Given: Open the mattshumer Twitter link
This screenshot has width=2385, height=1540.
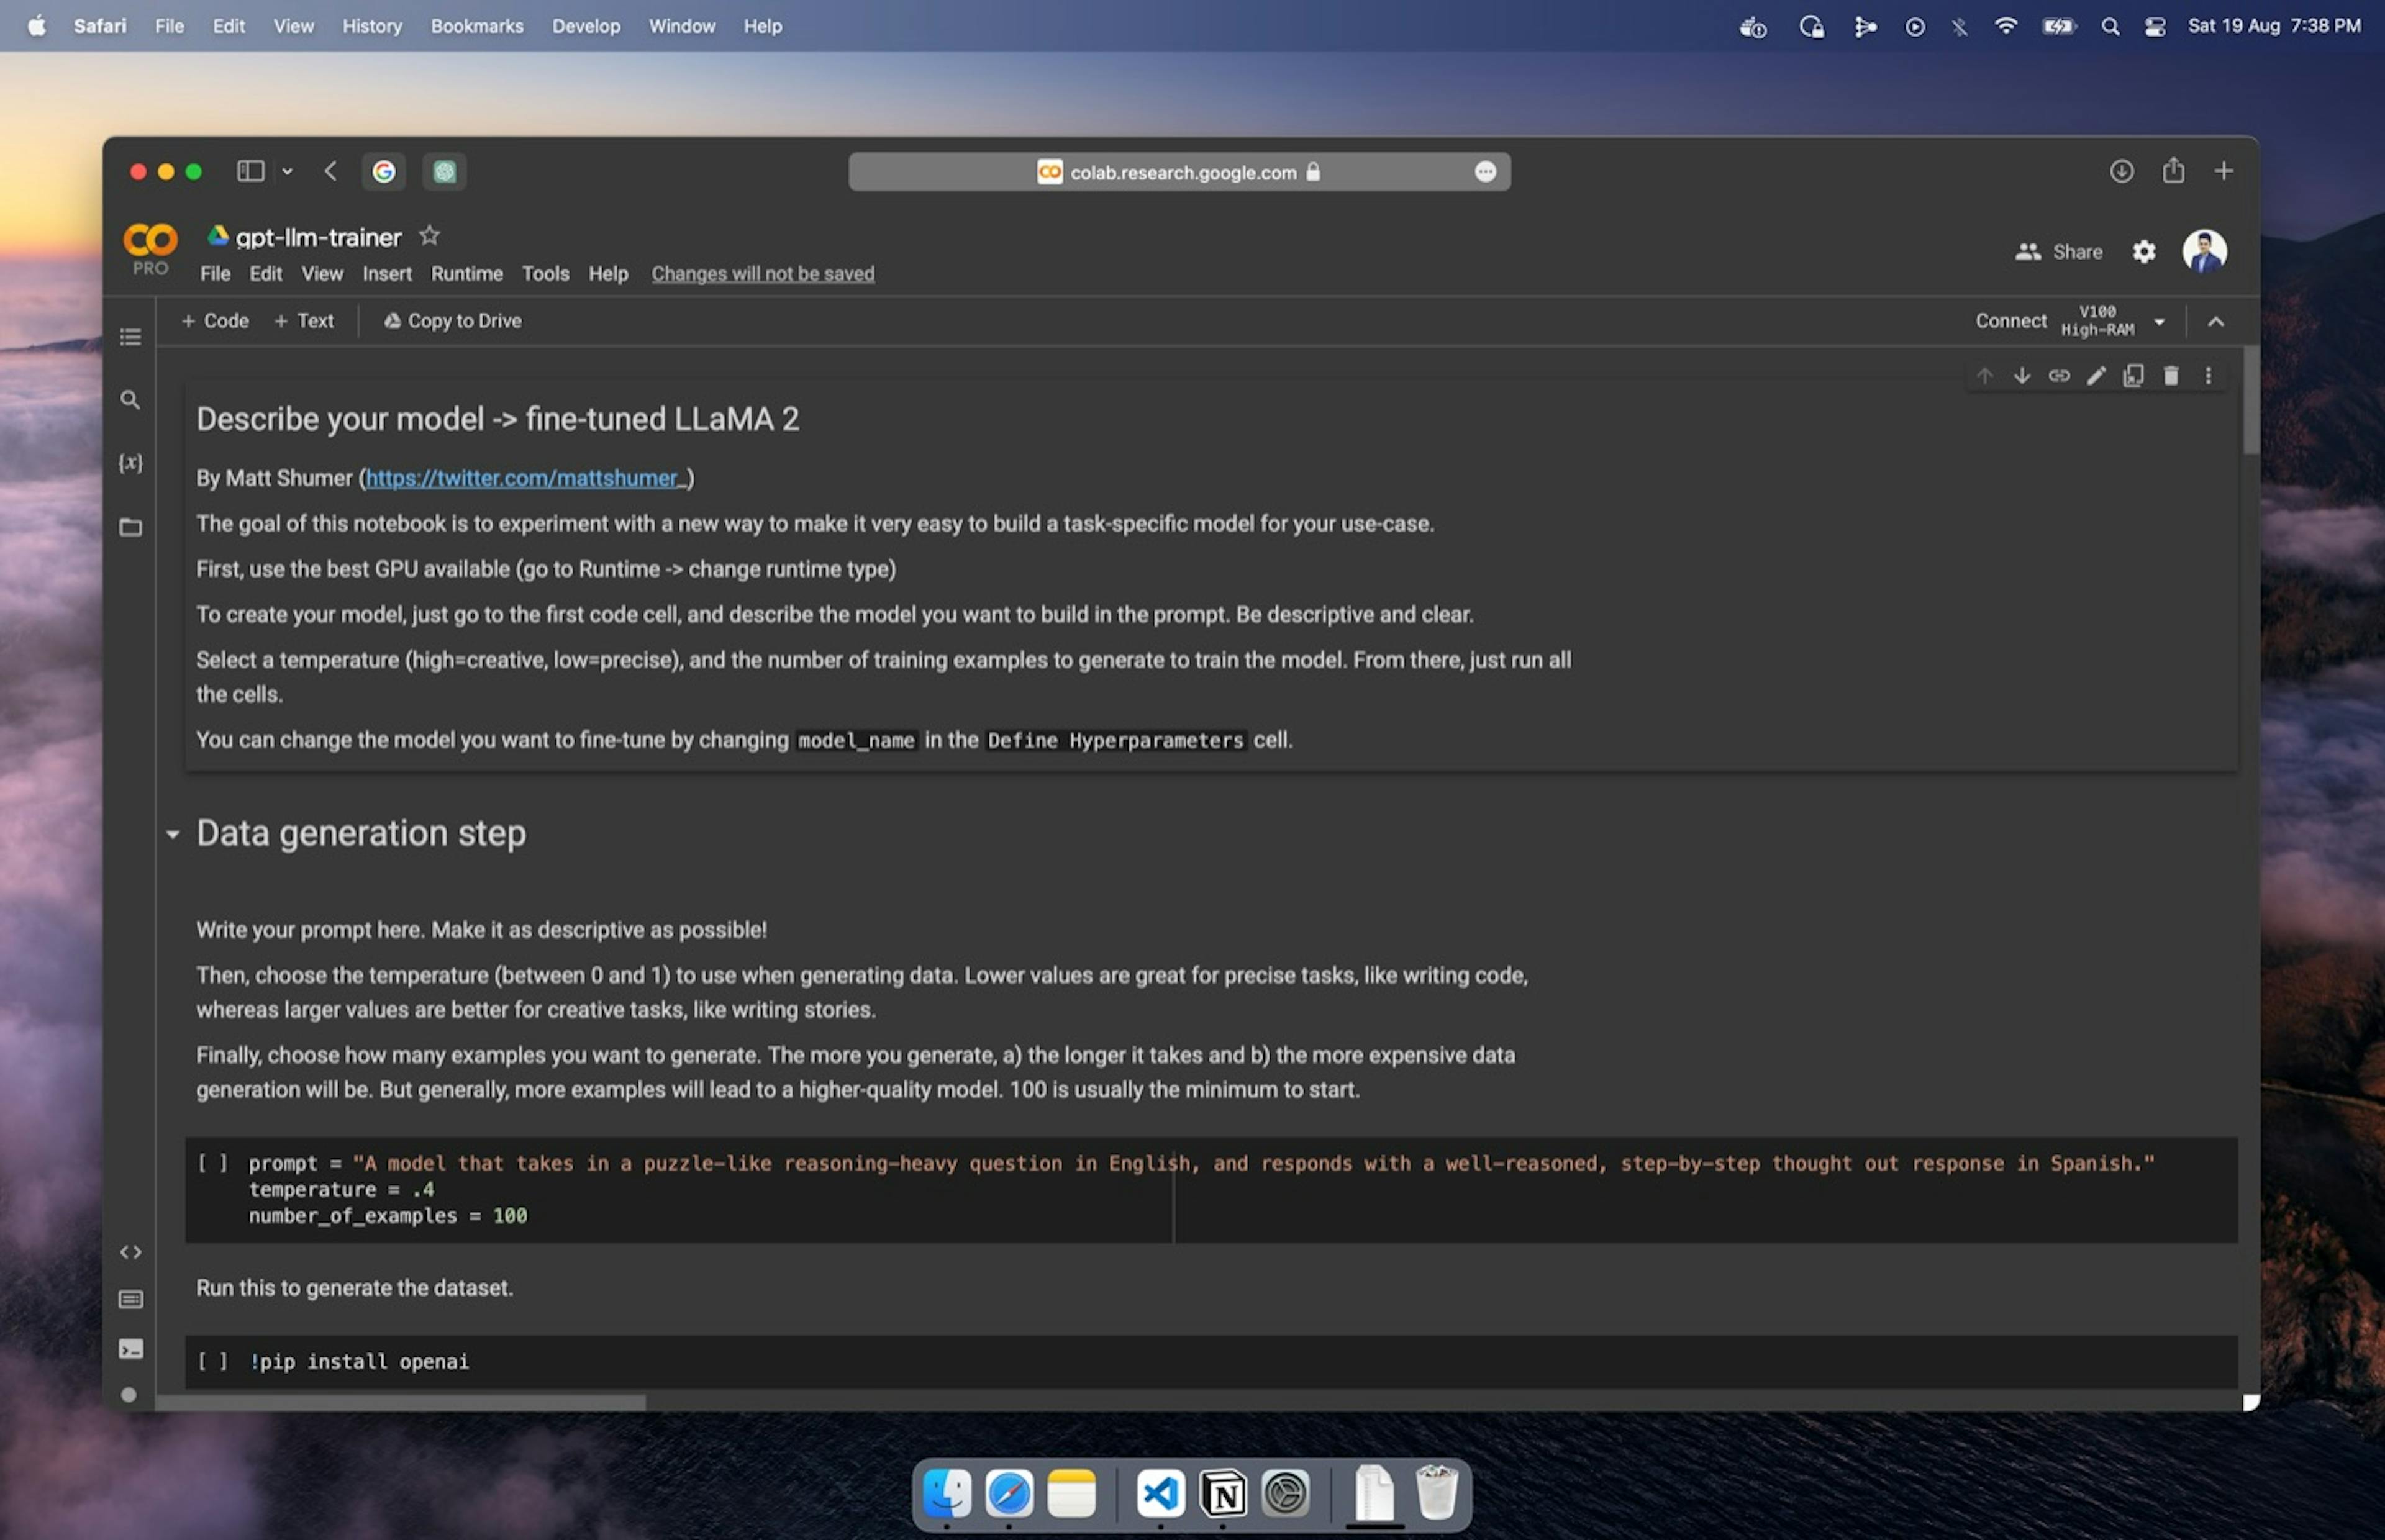Looking at the screenshot, I should click(x=525, y=479).
